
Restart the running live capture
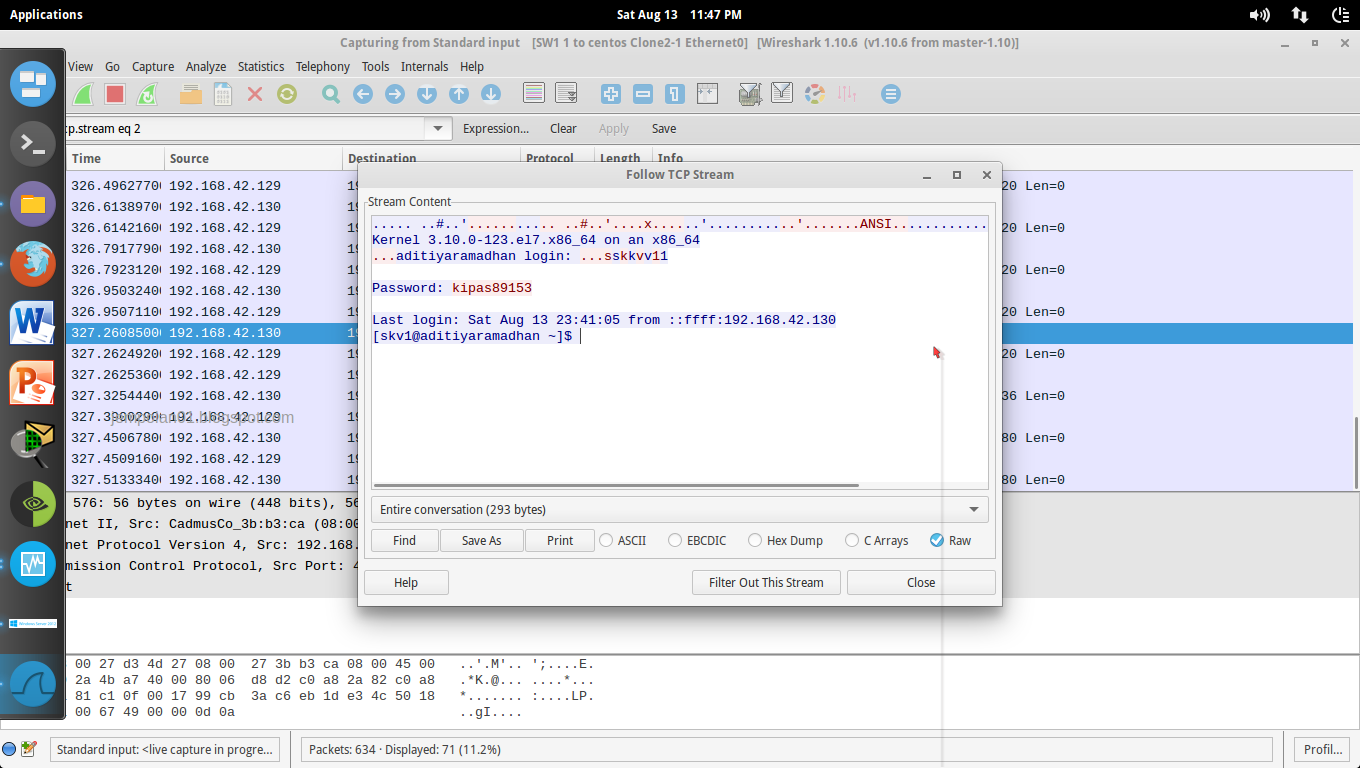(x=147, y=94)
